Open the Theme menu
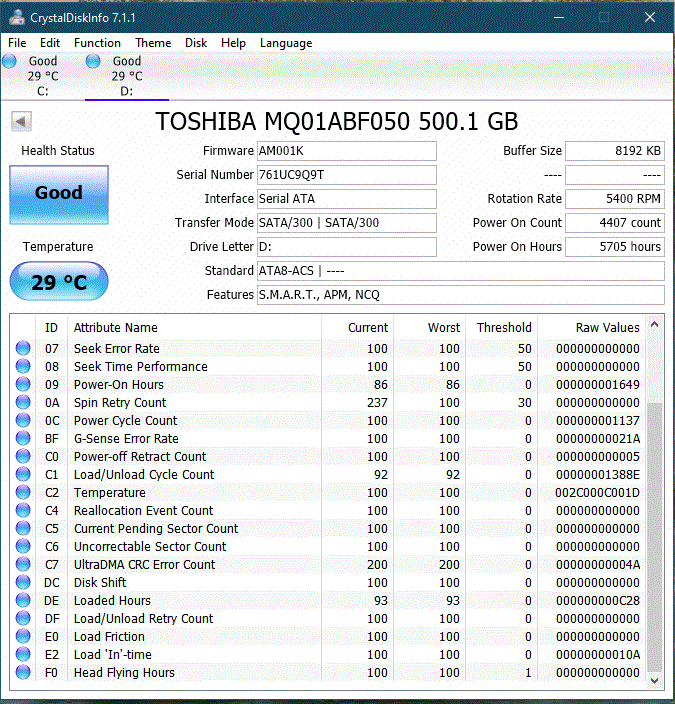 pos(153,43)
